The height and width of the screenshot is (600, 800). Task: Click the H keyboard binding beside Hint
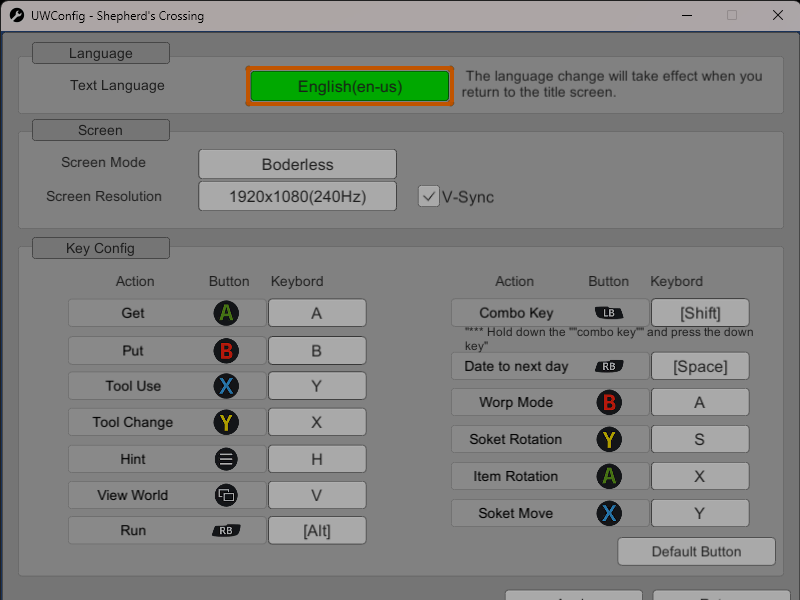317,458
